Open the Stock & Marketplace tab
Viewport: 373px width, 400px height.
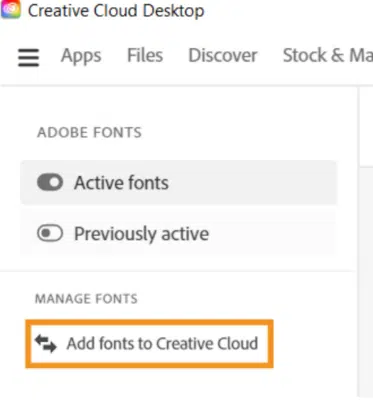[x=328, y=55]
